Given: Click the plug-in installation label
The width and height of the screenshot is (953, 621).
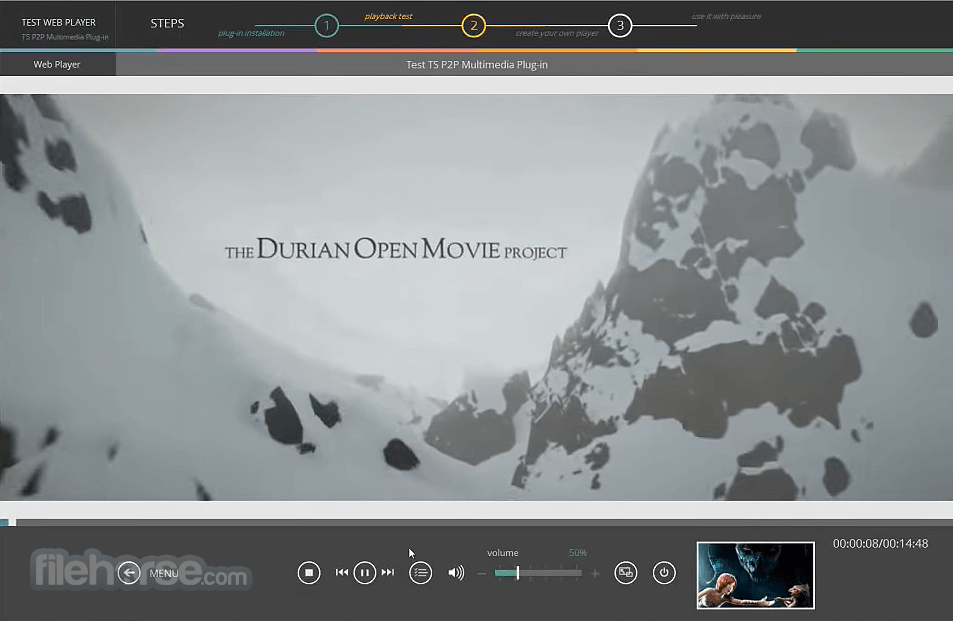Looking at the screenshot, I should point(251,33).
